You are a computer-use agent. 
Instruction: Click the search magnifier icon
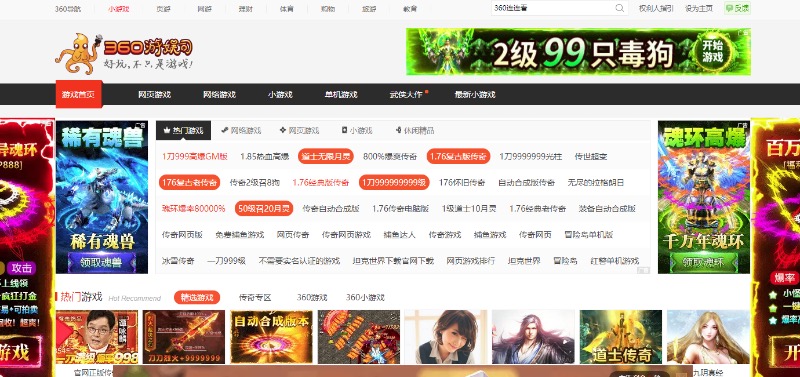tap(619, 8)
